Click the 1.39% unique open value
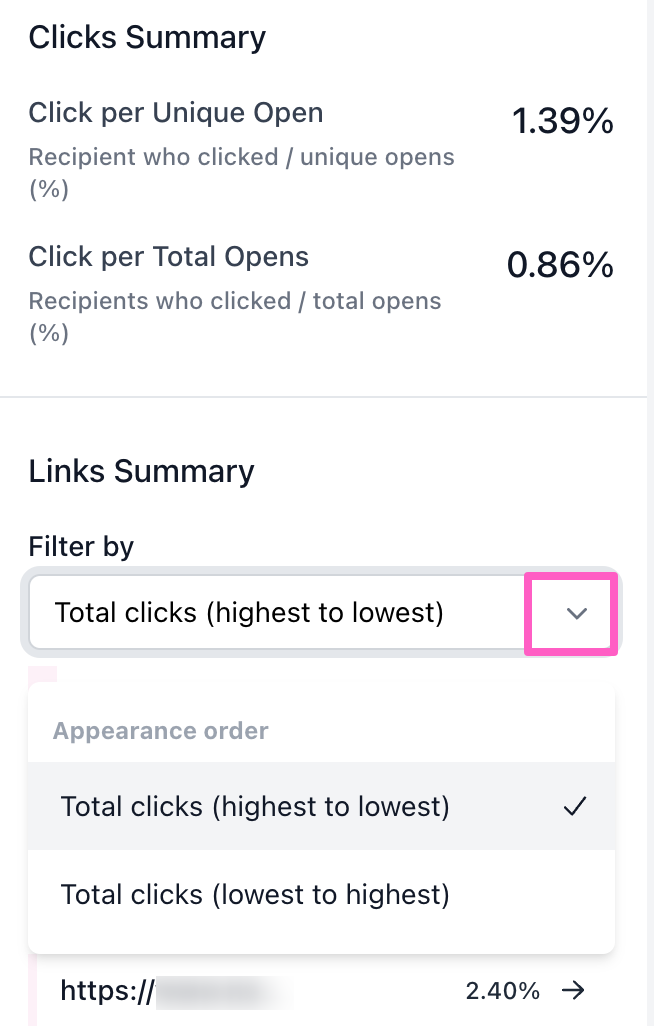The image size is (654, 1026). pyautogui.click(x=562, y=121)
